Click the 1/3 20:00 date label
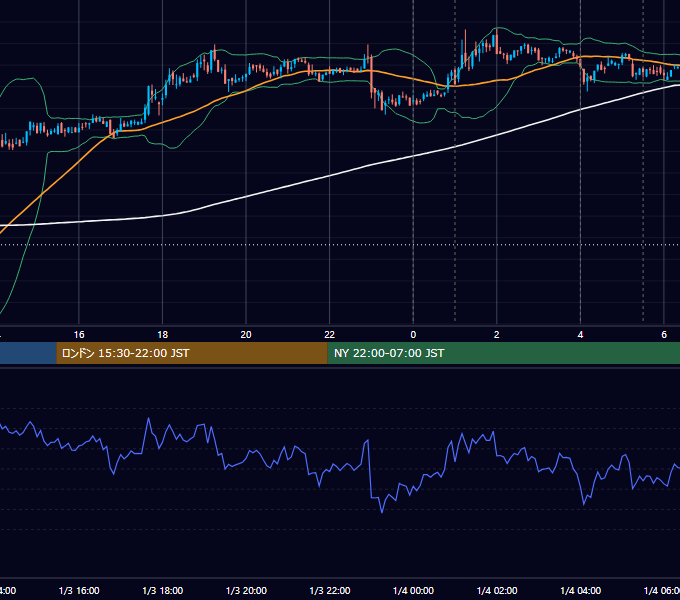The width and height of the screenshot is (680, 600). click(246, 591)
